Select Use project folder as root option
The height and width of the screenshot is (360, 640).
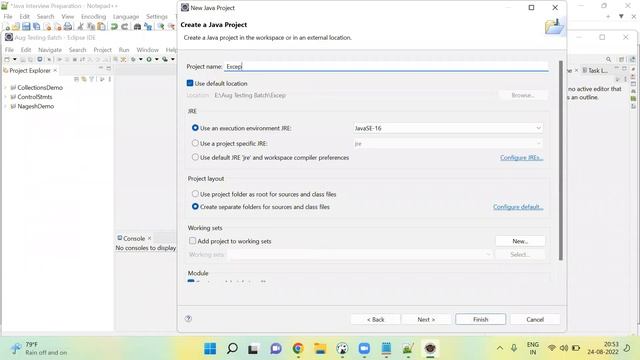point(195,194)
